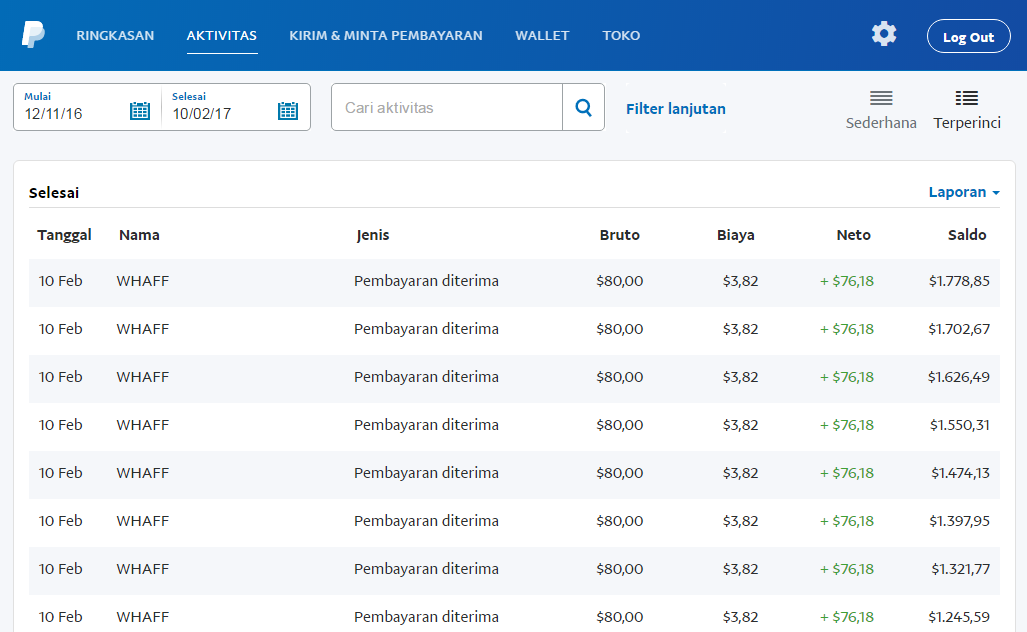Click Pembayaran diterima in the $1.245,59 row
The height and width of the screenshot is (632, 1027).
coord(426,617)
